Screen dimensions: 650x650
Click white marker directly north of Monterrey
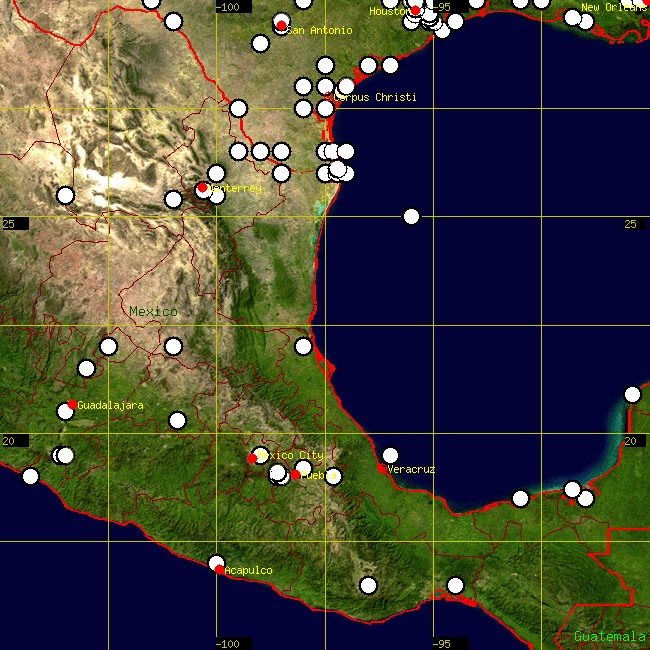(216, 173)
